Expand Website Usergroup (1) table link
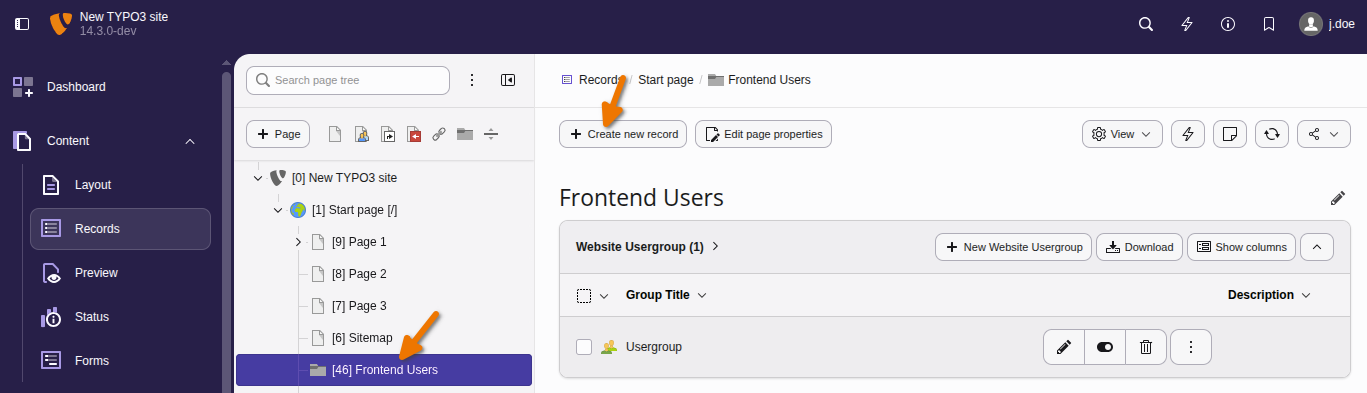1367x393 pixels. (648, 247)
